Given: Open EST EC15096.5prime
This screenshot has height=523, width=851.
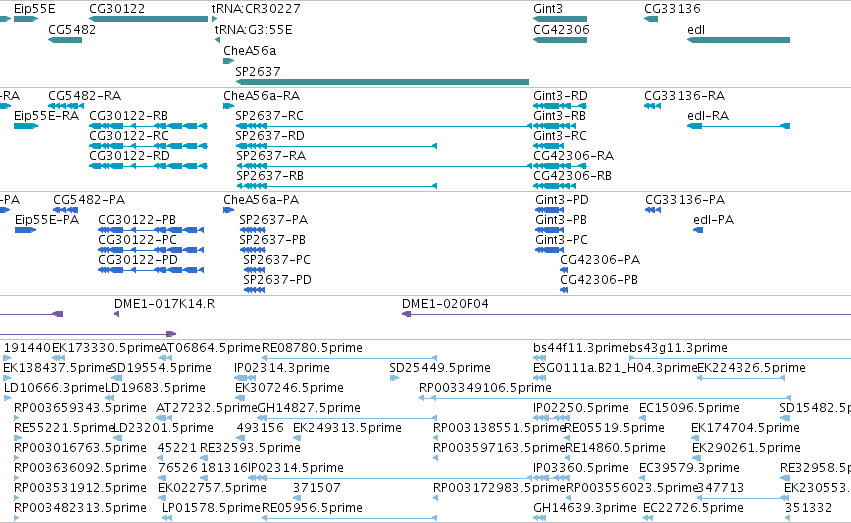Looking at the screenshot, I should pyautogui.click(x=689, y=408).
